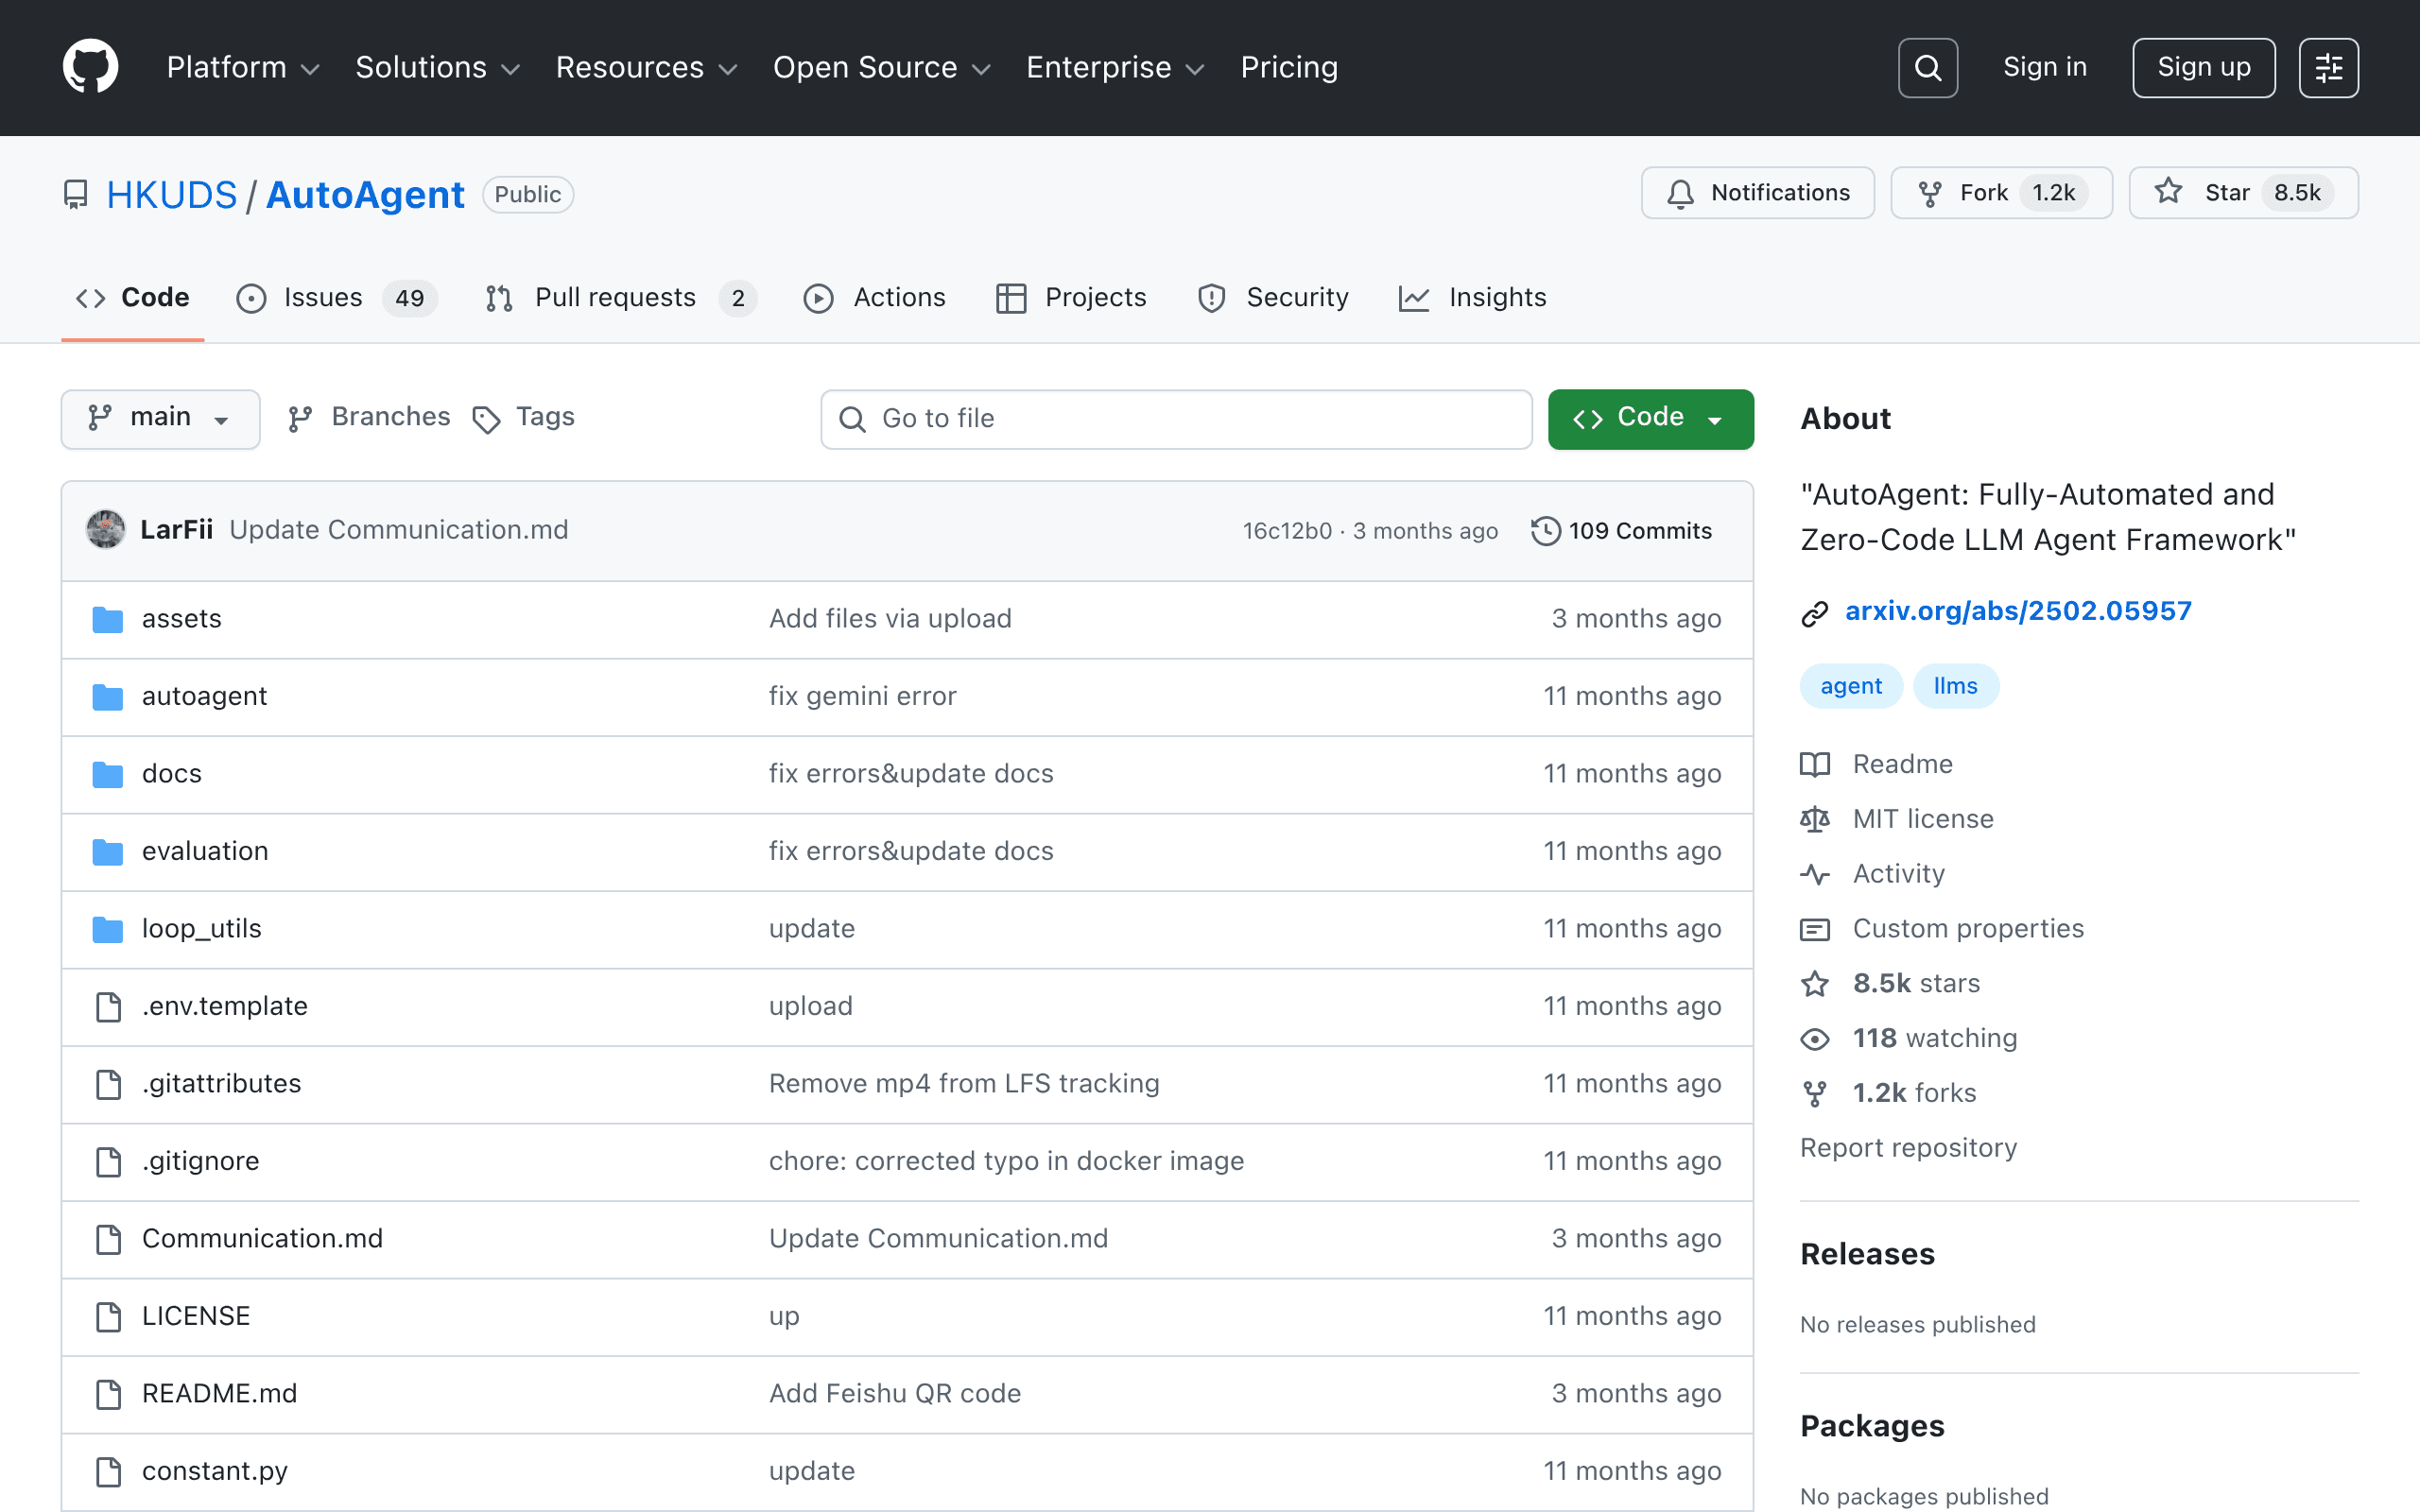Click the Notifications bell icon
This screenshot has width=2420, height=1512.
[1681, 193]
